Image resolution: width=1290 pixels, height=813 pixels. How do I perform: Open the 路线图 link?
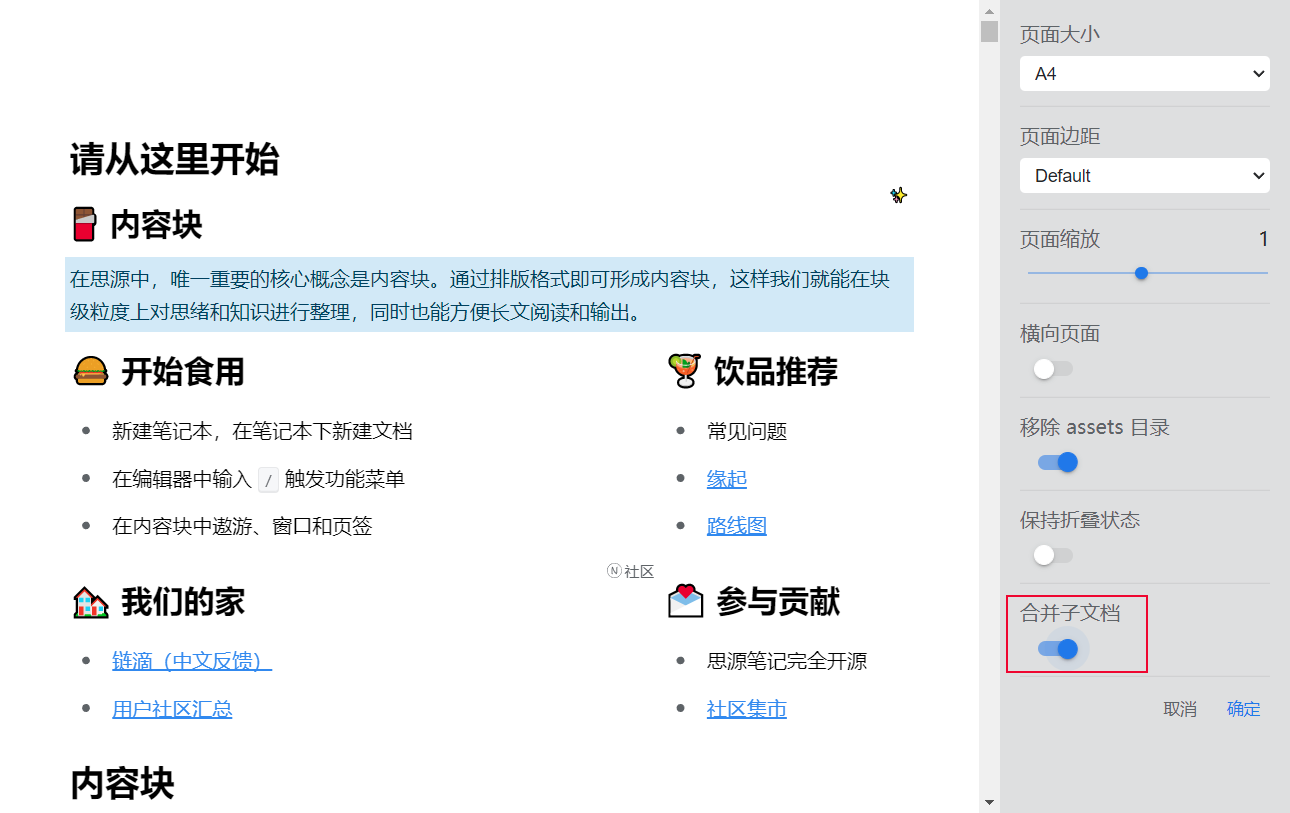point(737,525)
